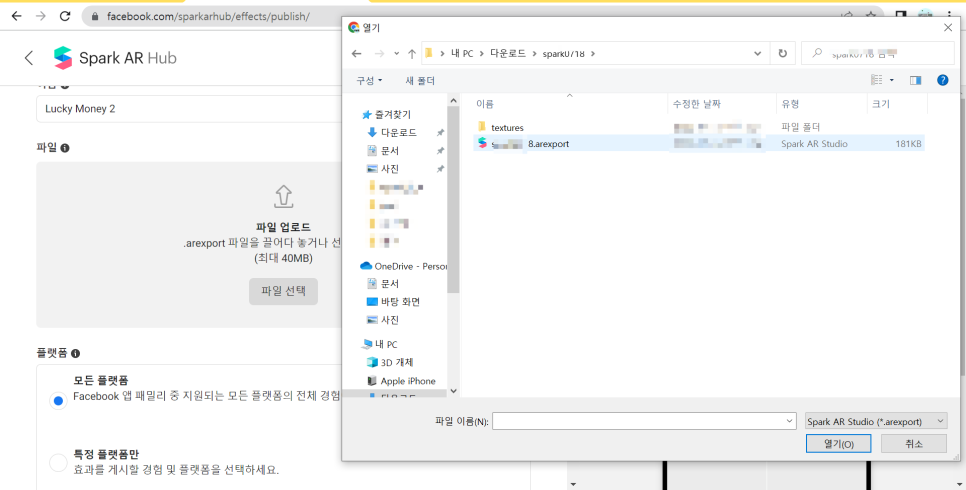Expand the address bar history dropdown

[757, 54]
